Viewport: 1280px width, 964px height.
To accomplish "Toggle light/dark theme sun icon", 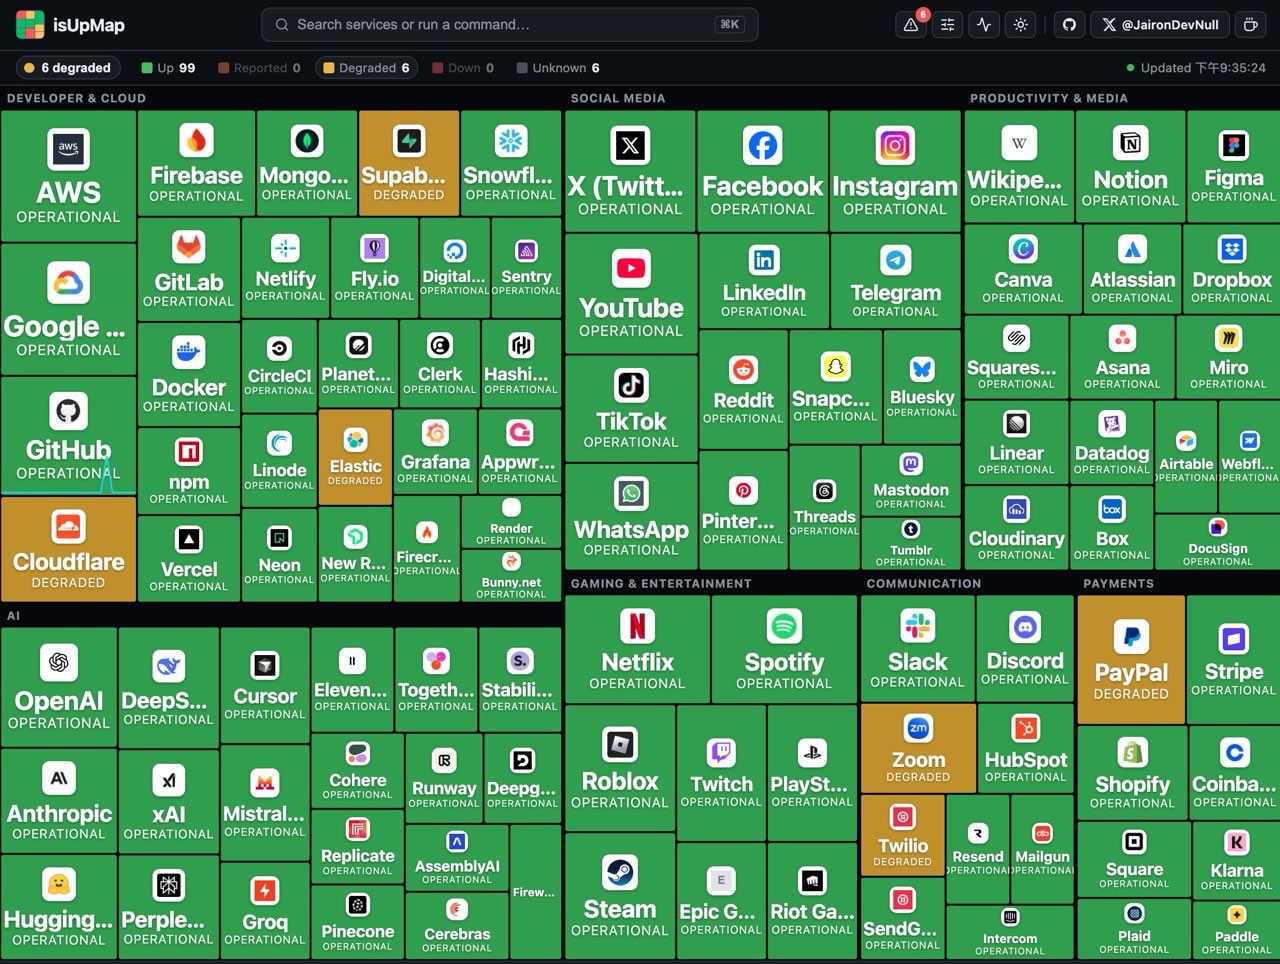I will click(x=1020, y=25).
